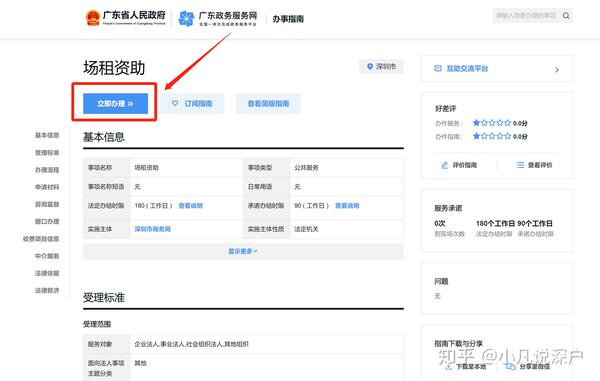Click the 好差评 panel heading

445,109
